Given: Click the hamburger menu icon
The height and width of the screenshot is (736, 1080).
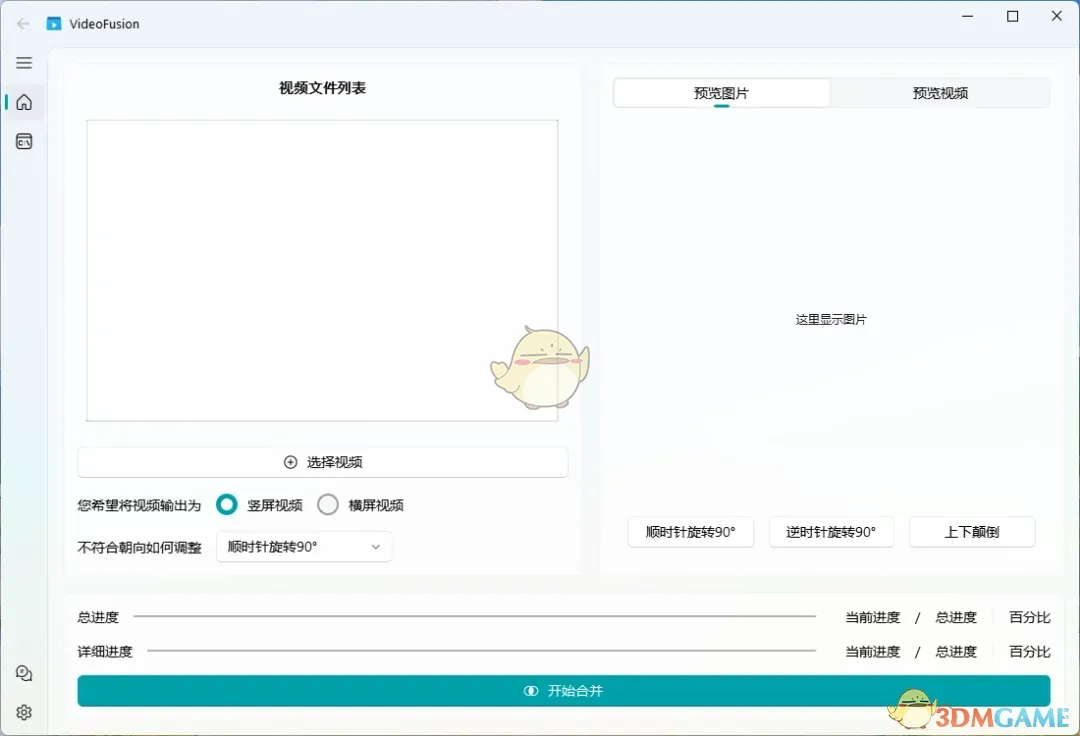Looking at the screenshot, I should tap(23, 62).
